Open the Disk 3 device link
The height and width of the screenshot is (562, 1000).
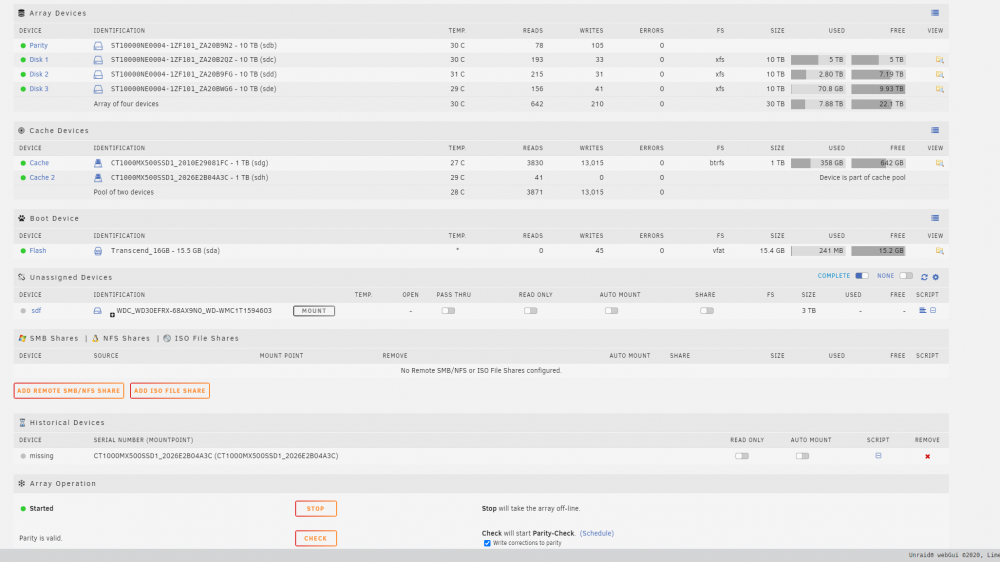[x=38, y=89]
